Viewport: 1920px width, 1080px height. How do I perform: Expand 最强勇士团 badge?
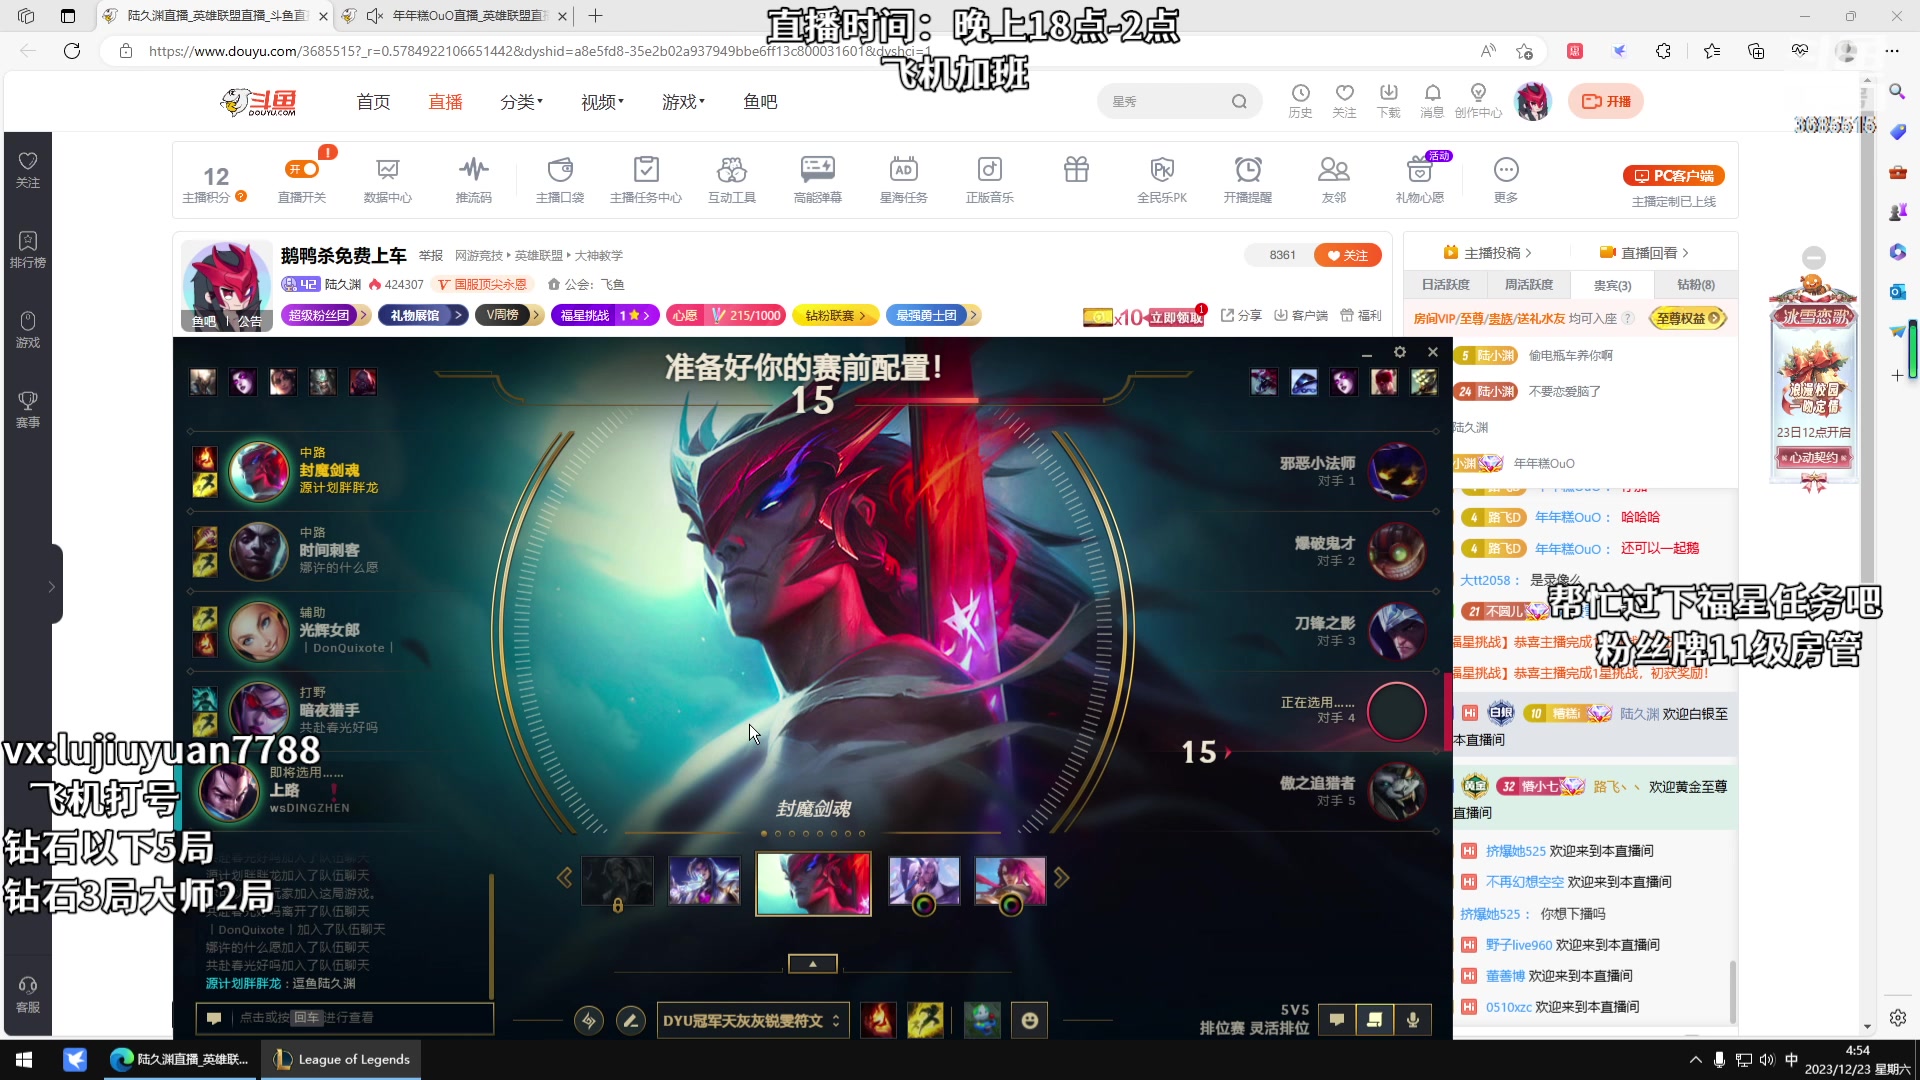pyautogui.click(x=932, y=315)
